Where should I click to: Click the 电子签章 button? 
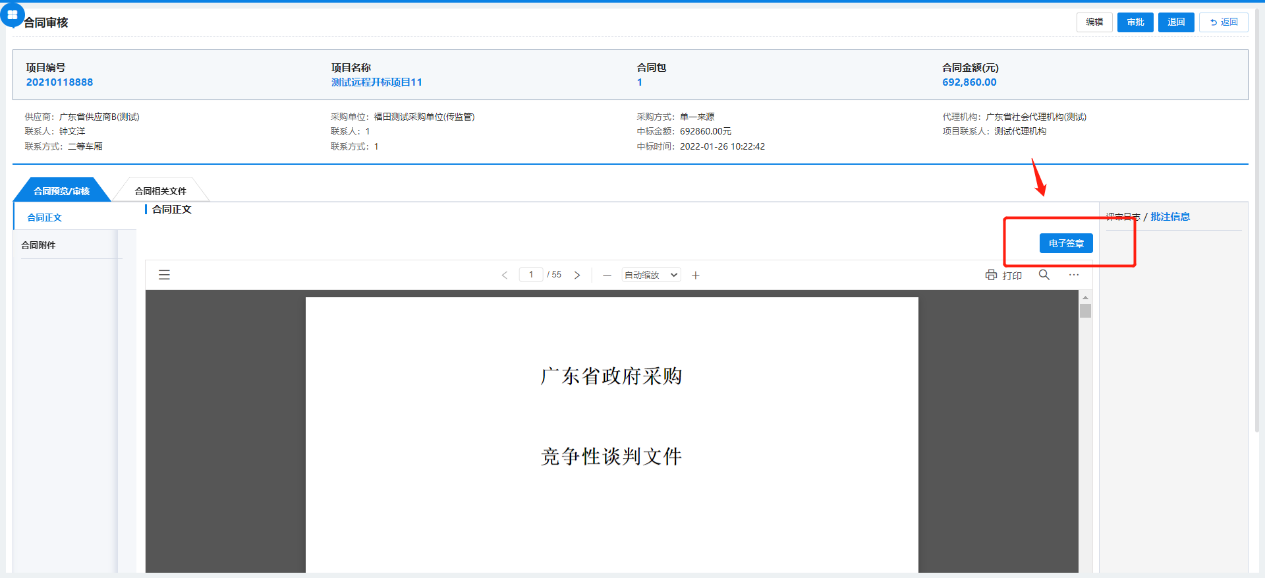coord(1066,243)
